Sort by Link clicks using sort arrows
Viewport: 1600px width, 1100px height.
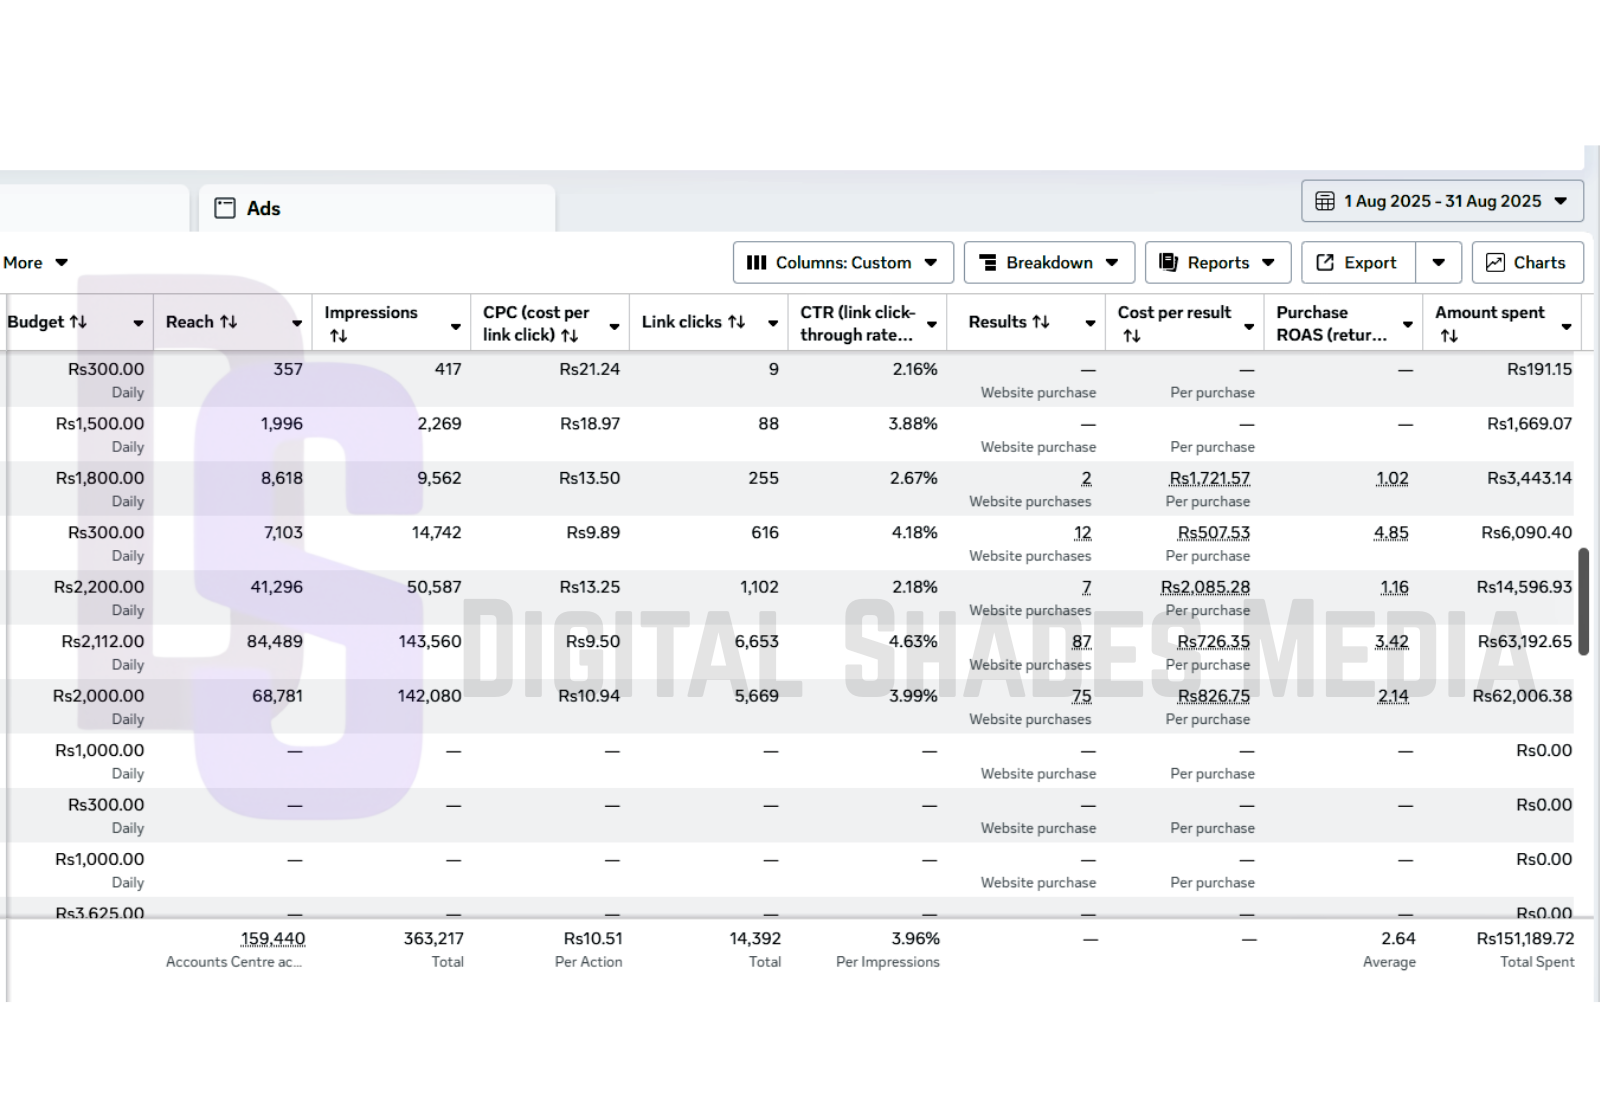(737, 322)
